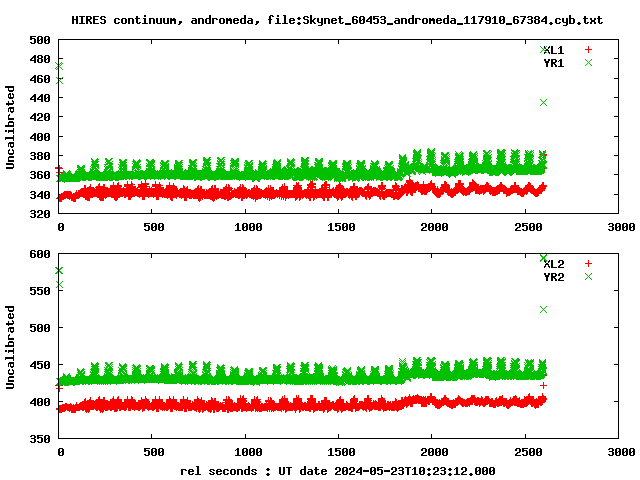Viewport: 640px width, 480px height.
Task: Click the bottom plot's x-axis 3000 label
Action: [621, 452]
